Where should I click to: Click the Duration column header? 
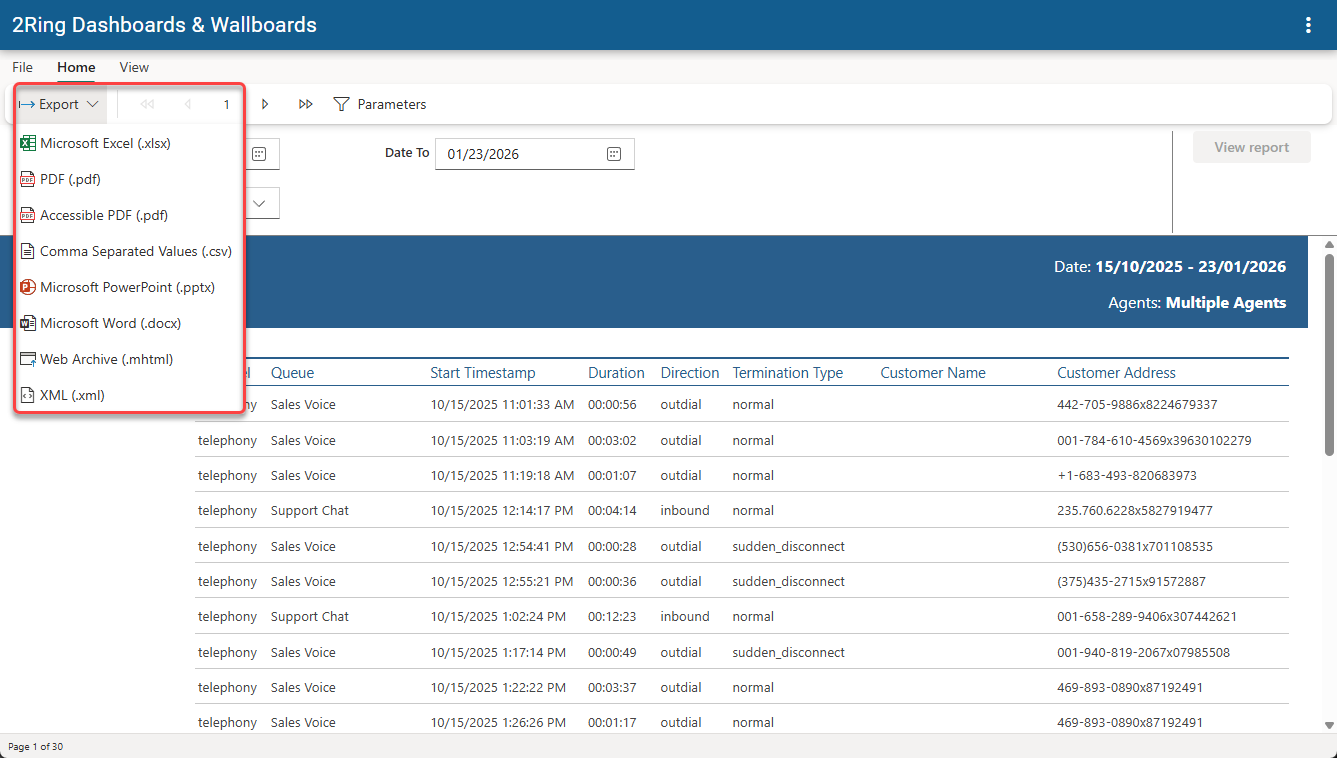[x=616, y=373]
